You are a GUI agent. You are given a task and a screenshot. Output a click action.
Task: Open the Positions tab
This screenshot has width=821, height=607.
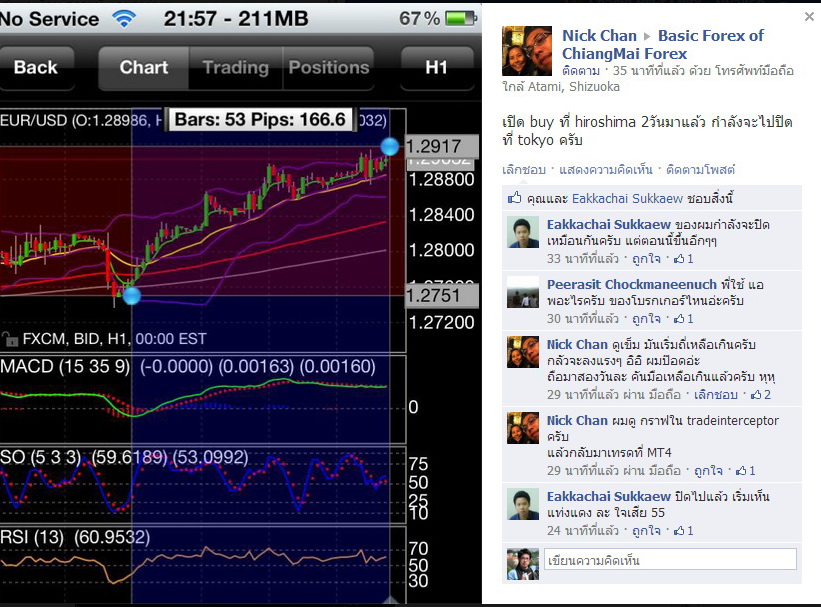(x=329, y=68)
